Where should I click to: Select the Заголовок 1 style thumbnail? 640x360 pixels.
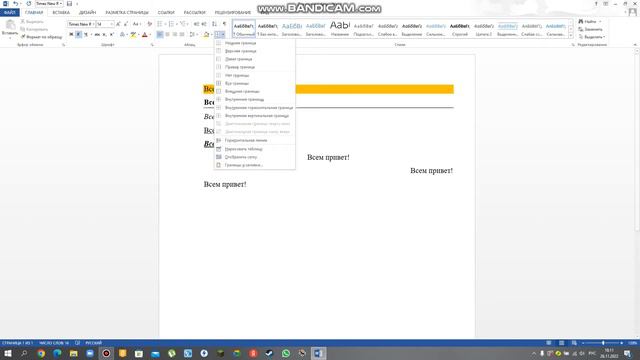coord(292,29)
